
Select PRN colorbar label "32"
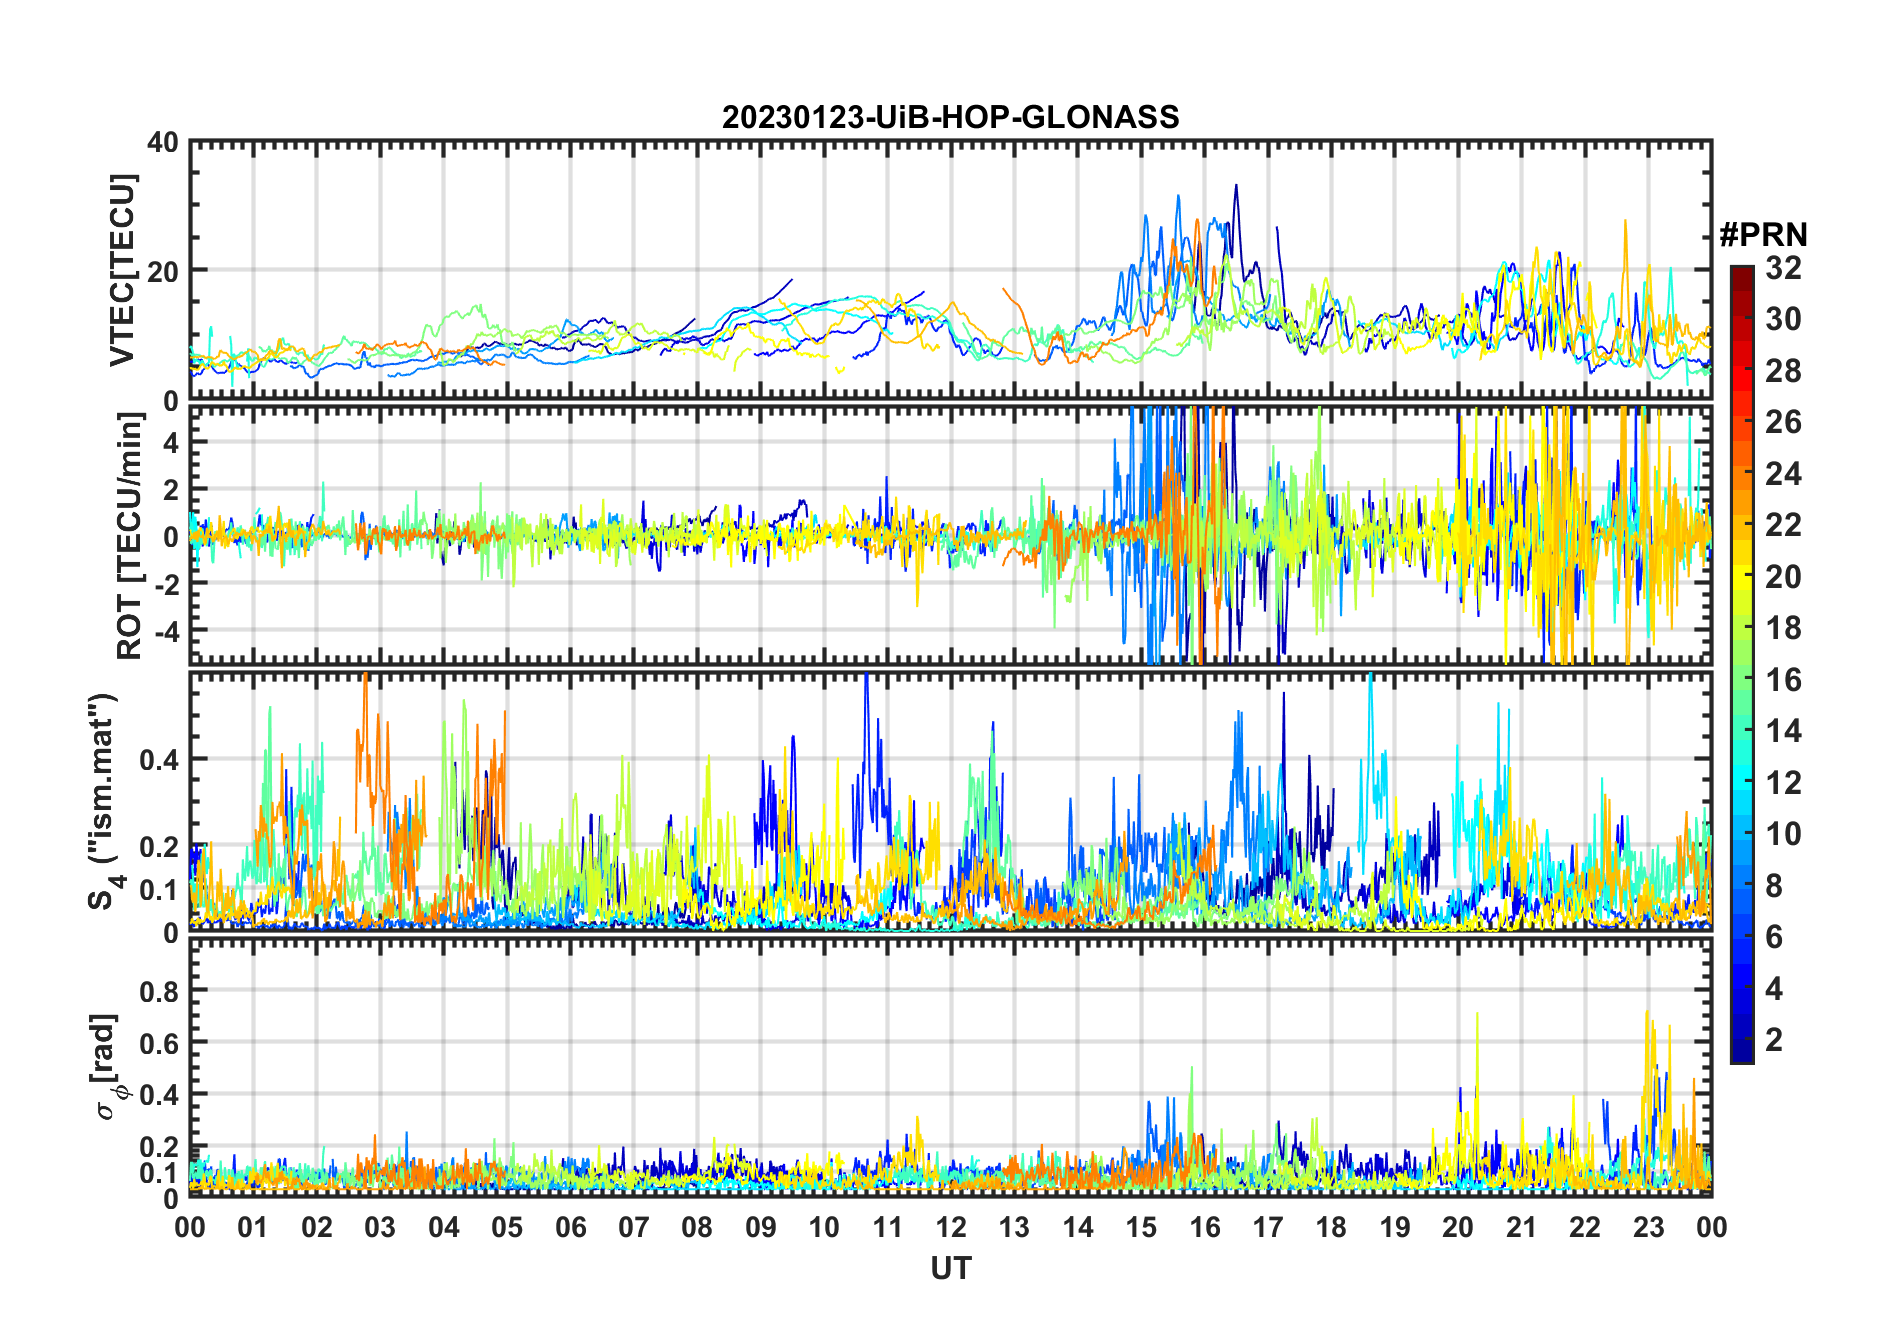[1783, 268]
